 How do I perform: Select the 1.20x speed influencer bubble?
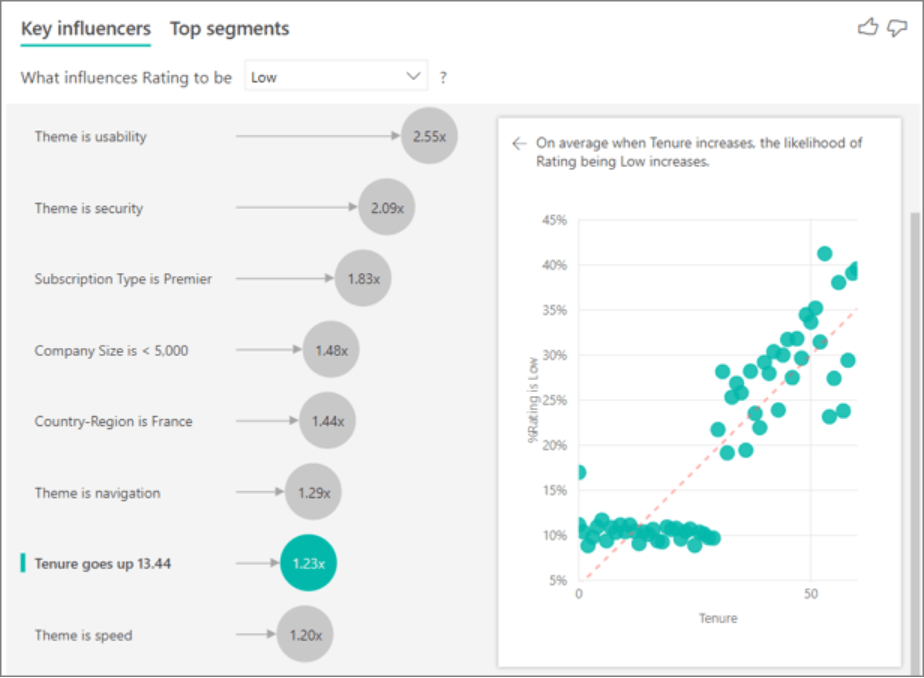[305, 634]
